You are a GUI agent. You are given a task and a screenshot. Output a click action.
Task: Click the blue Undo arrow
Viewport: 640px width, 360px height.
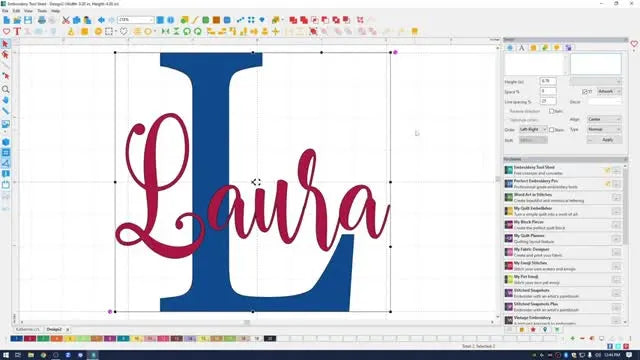pyautogui.click(x=101, y=20)
